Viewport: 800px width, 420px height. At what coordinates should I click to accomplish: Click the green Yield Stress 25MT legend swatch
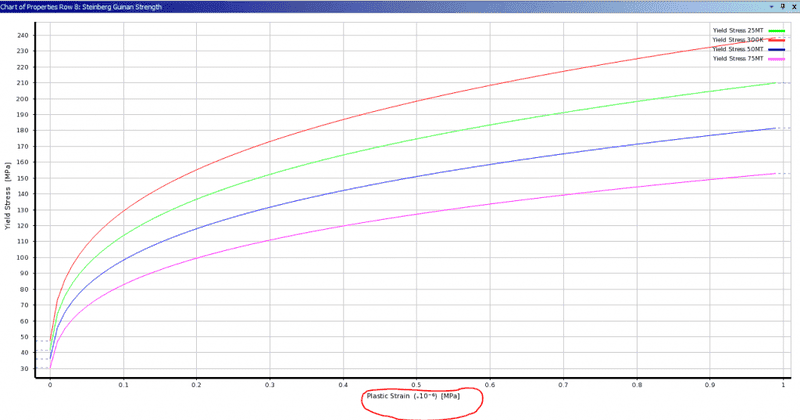pos(775,30)
